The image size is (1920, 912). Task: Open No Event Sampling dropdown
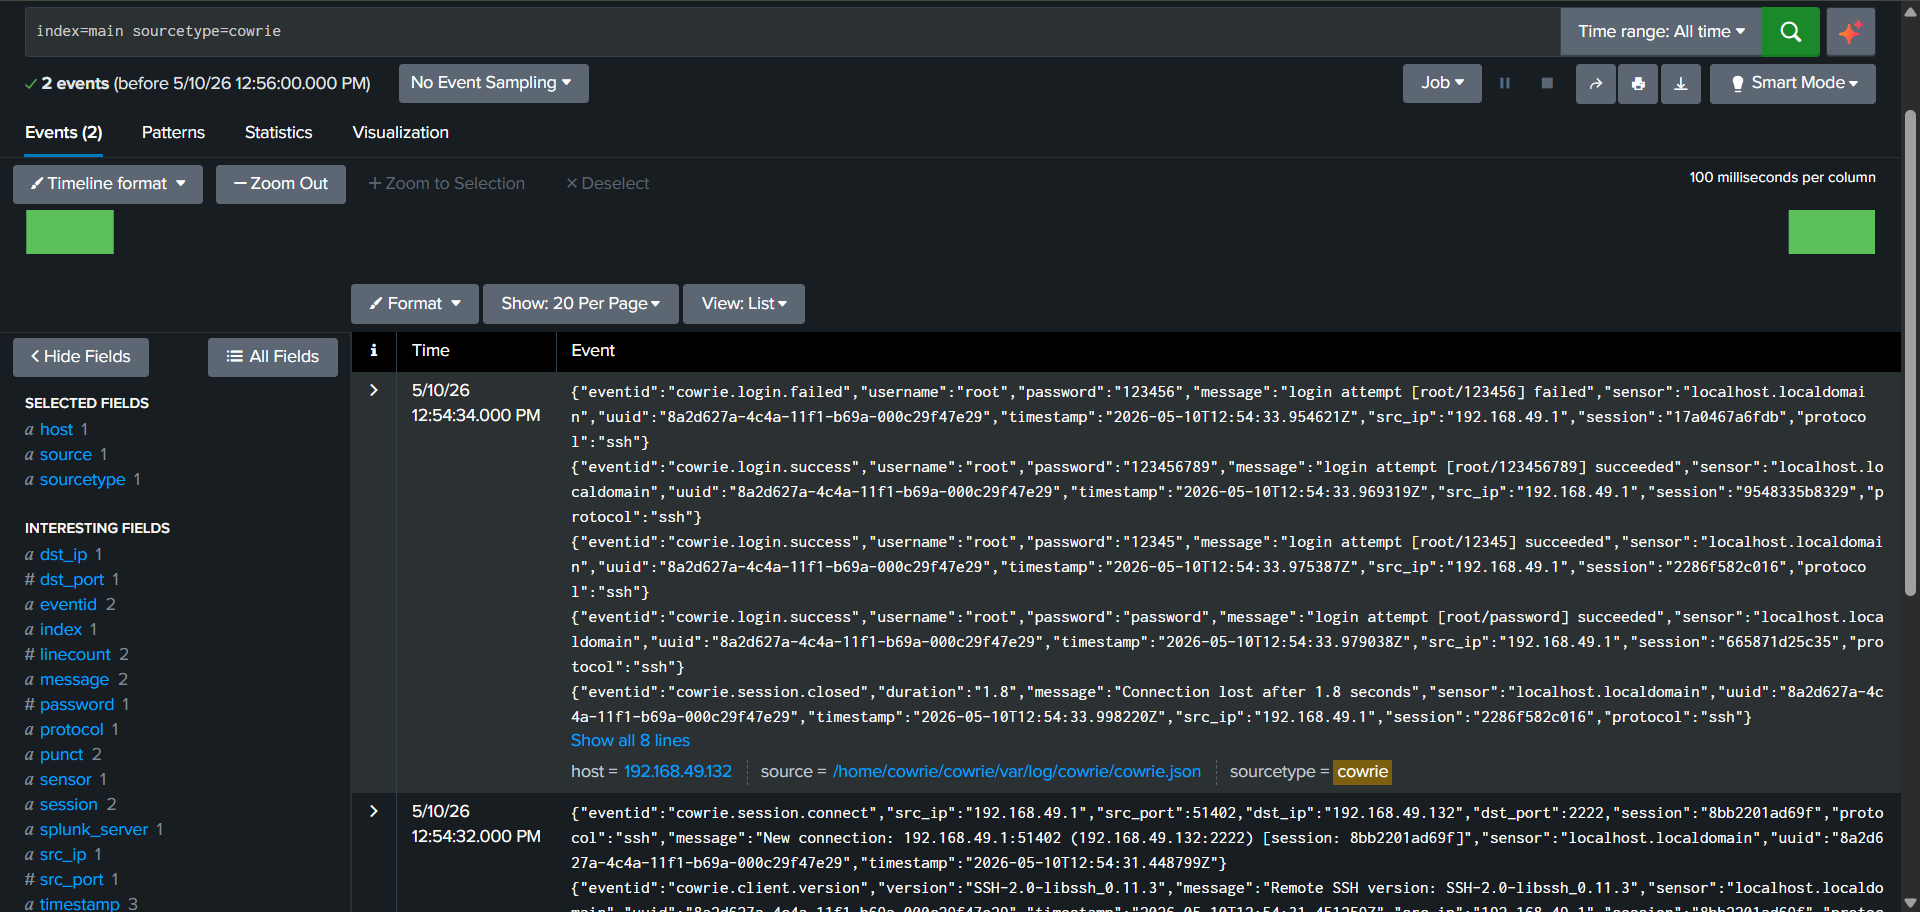tap(493, 84)
